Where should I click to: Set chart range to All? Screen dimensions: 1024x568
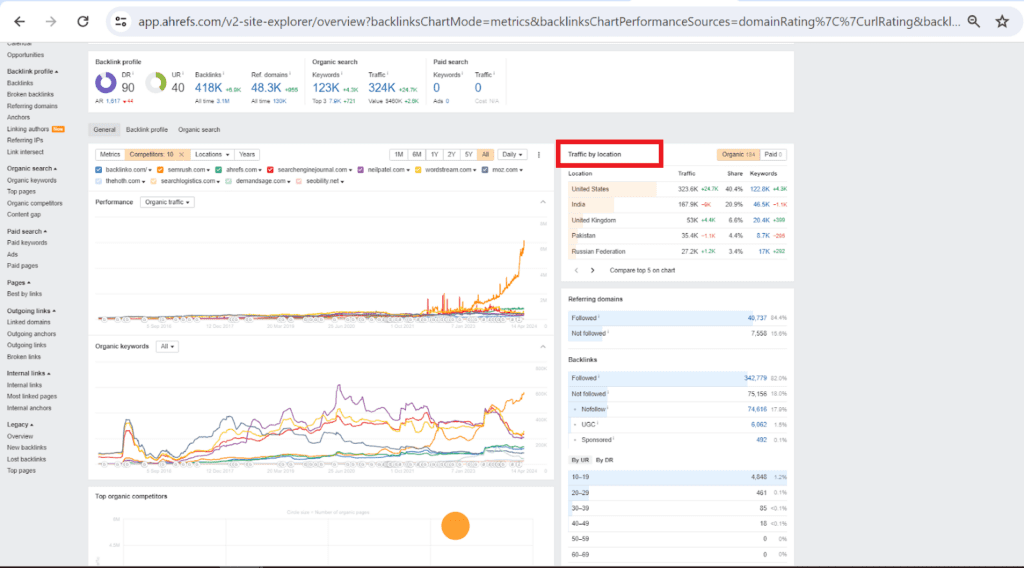click(x=485, y=155)
